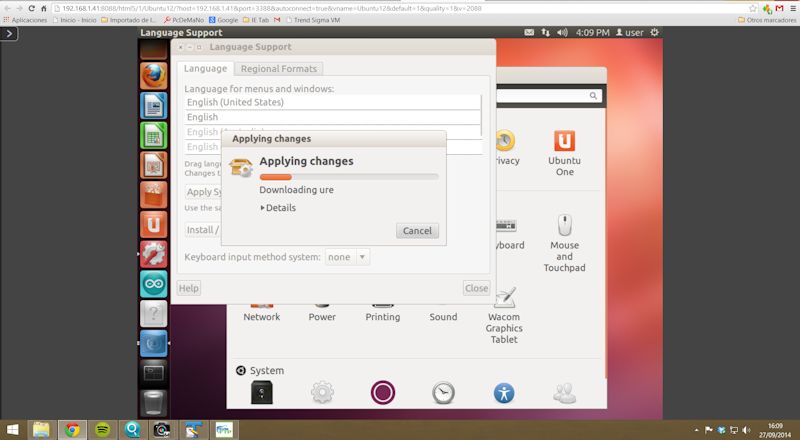Image resolution: width=800 pixels, height=440 pixels.
Task: Open the Backup safe icon under System
Action: (x=262, y=393)
